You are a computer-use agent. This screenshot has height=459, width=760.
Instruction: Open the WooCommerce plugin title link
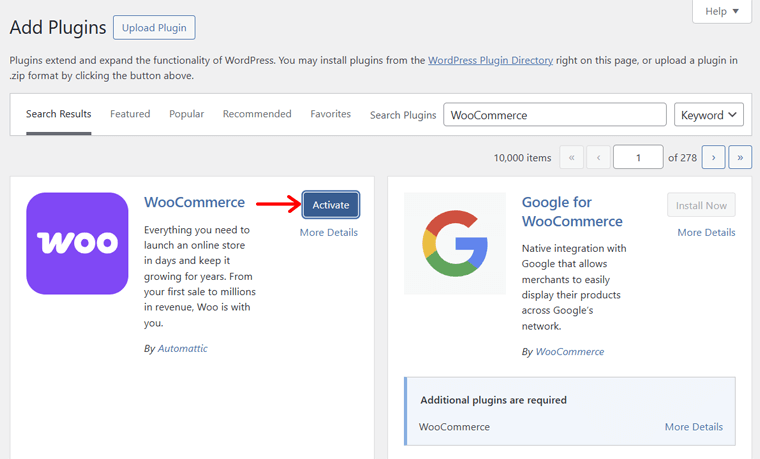click(194, 202)
